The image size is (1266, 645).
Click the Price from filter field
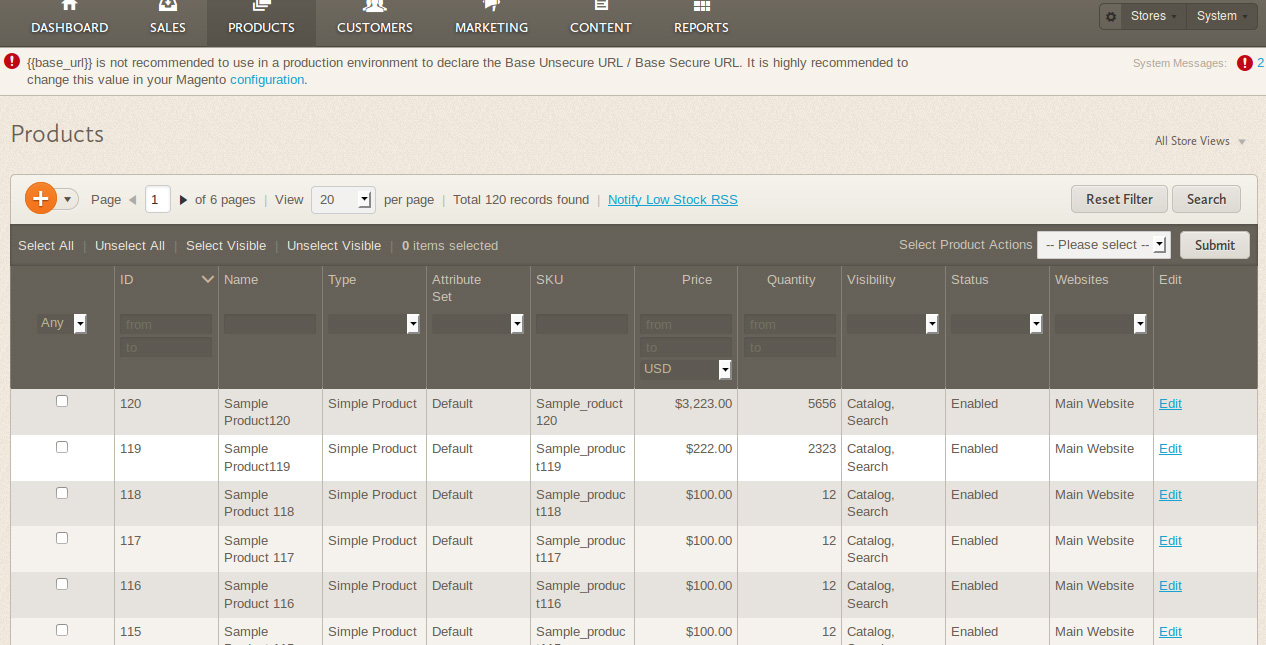pos(686,324)
